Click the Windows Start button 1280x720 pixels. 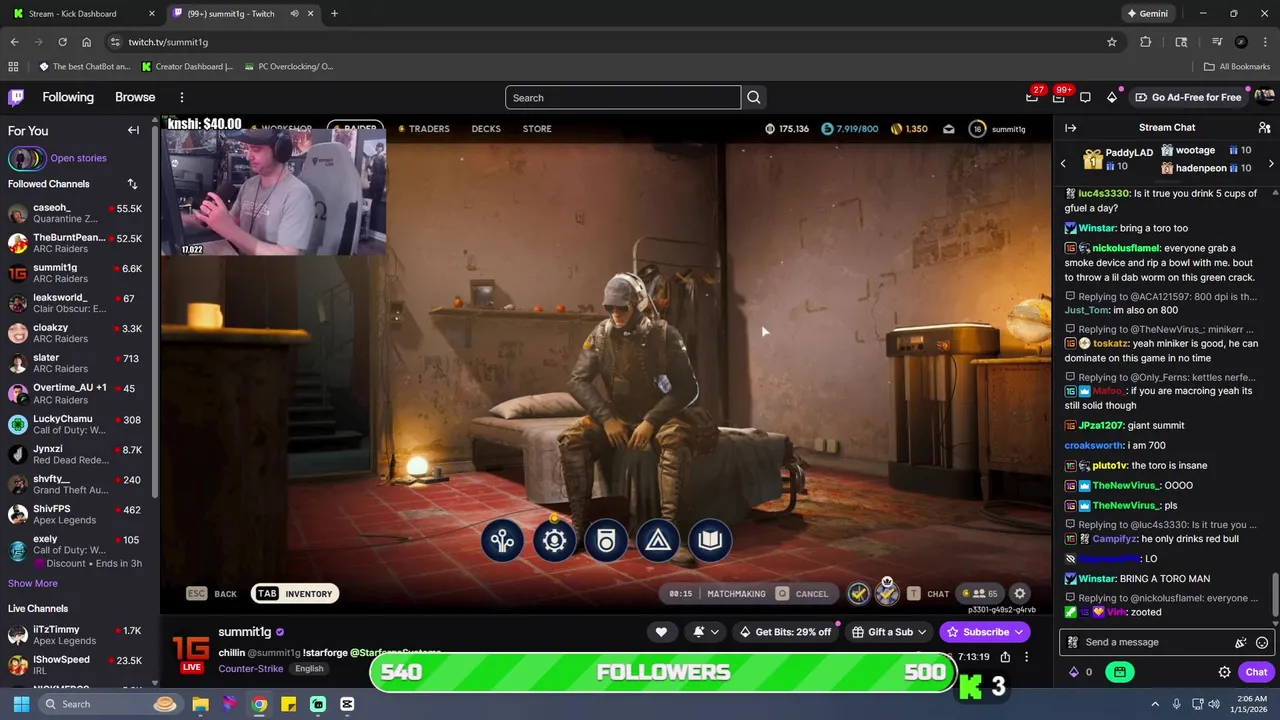click(x=21, y=704)
